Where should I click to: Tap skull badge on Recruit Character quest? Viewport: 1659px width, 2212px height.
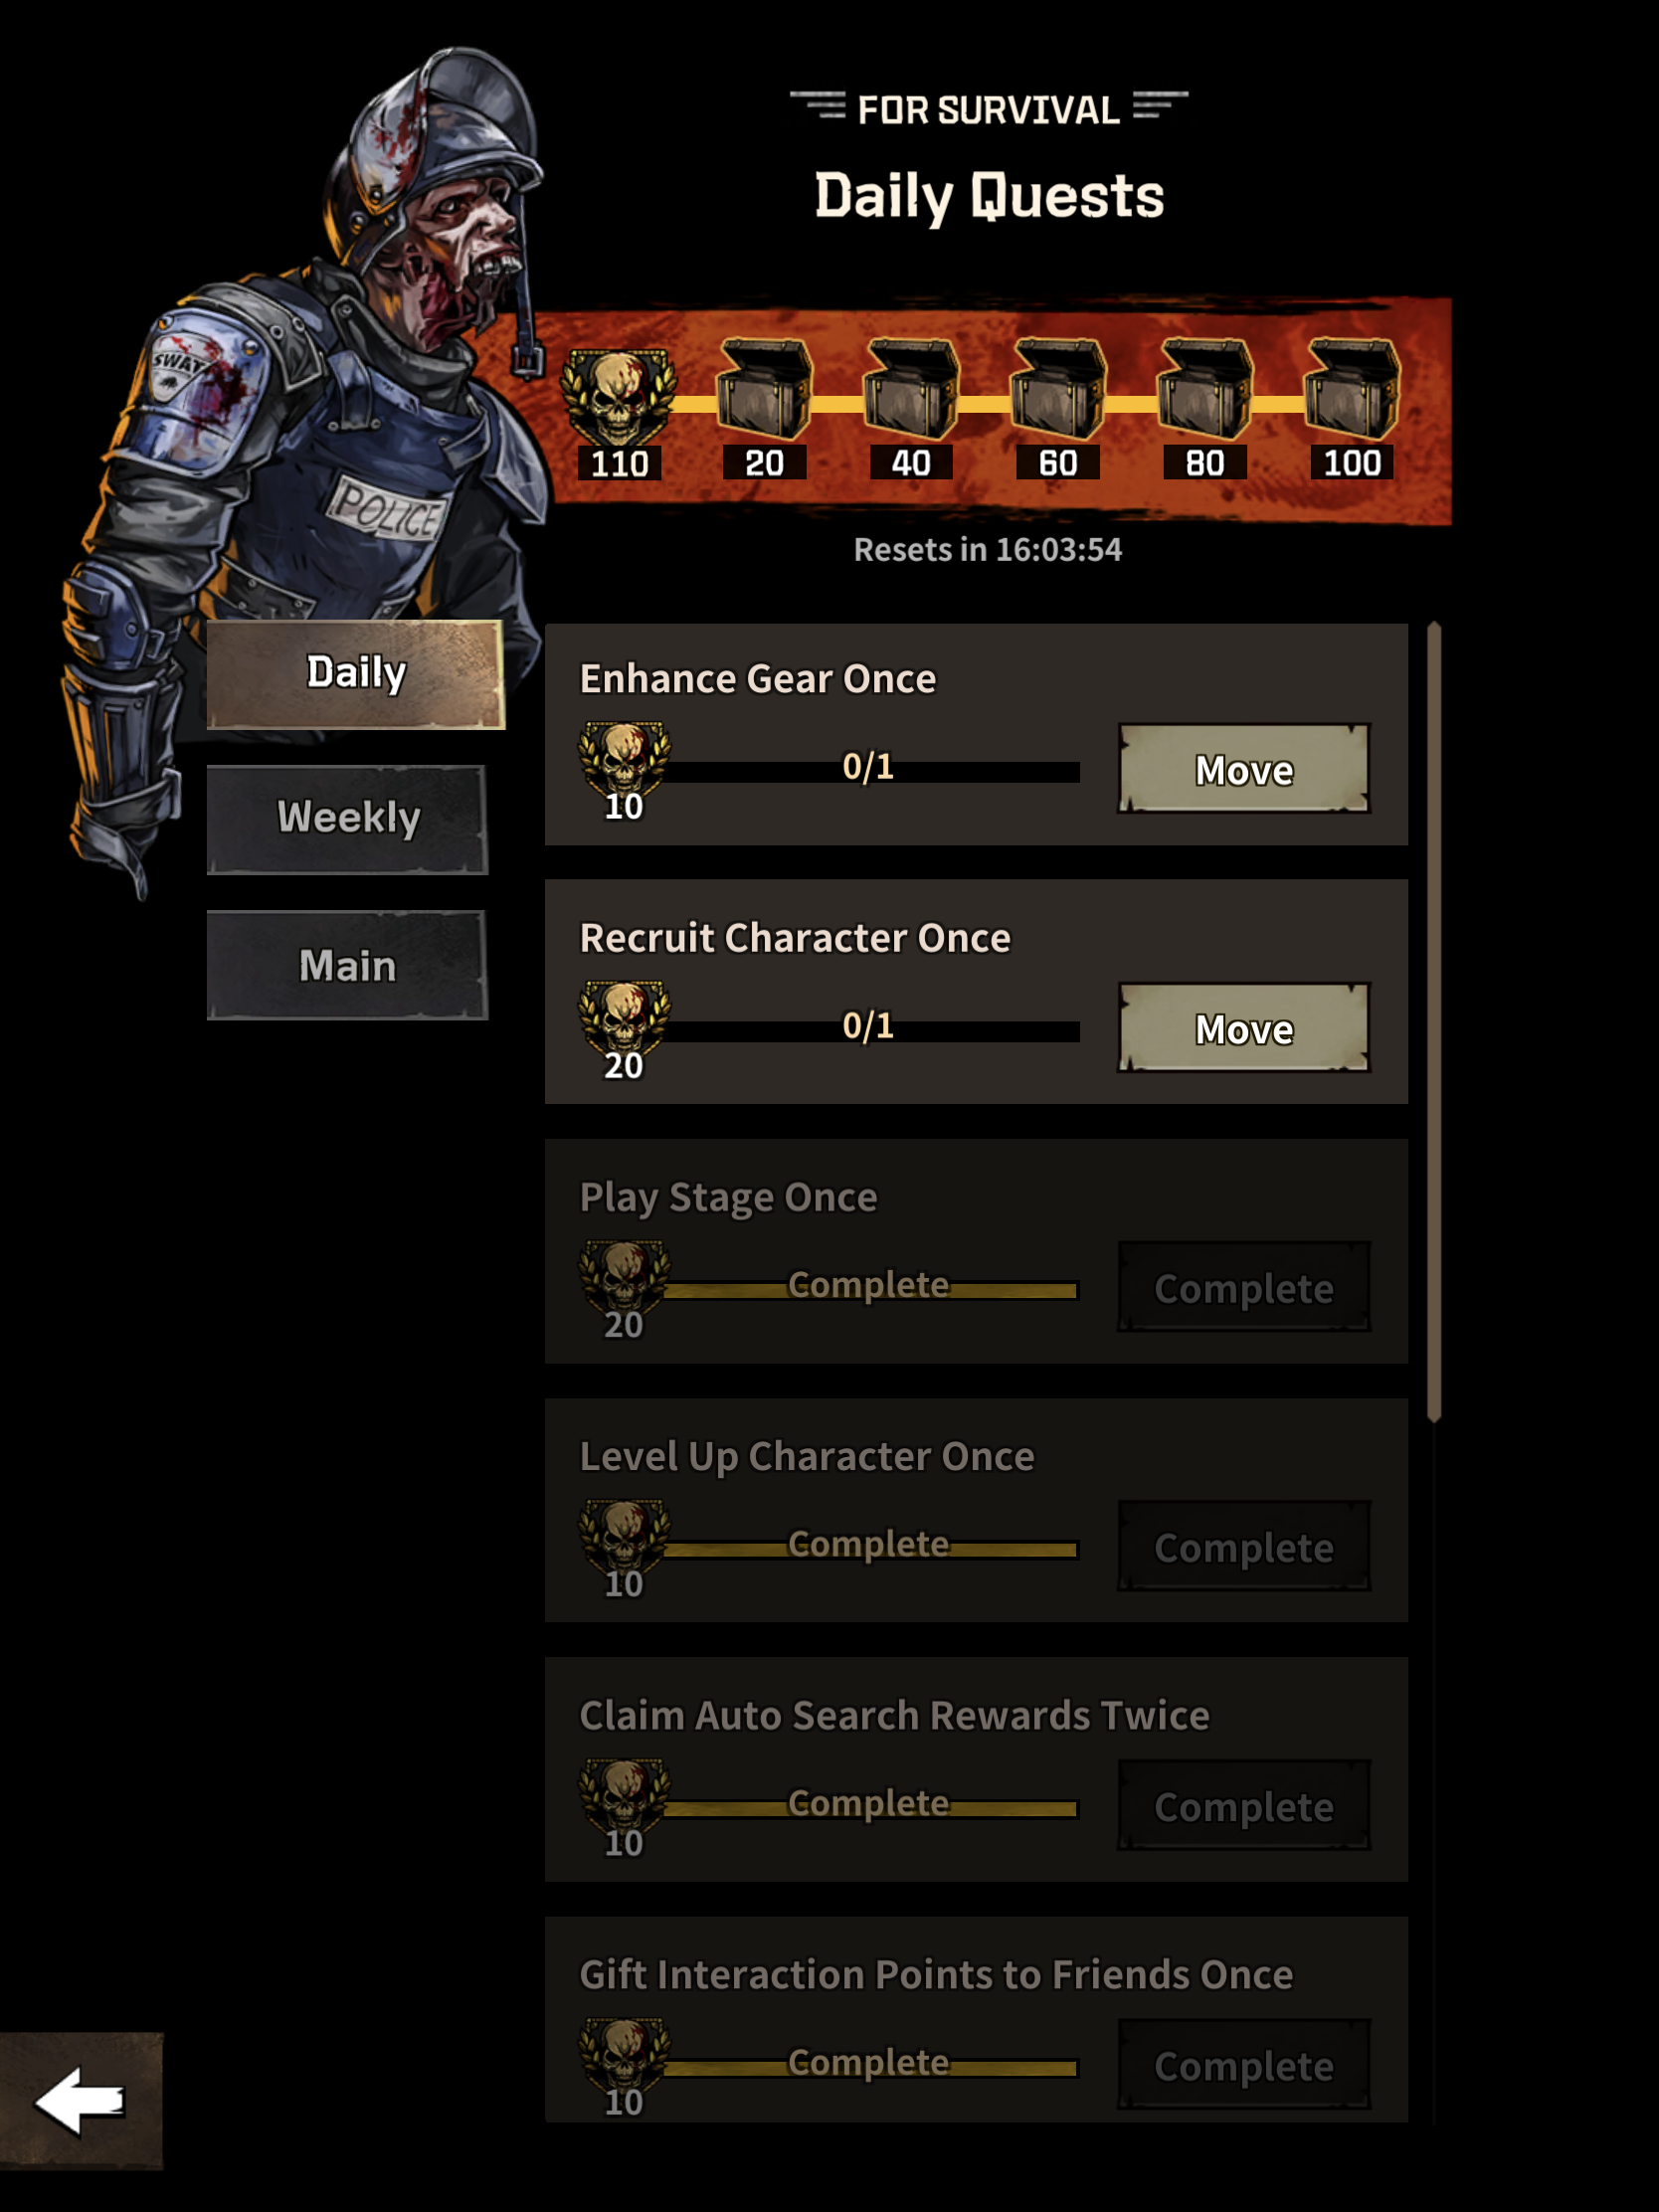(625, 1019)
